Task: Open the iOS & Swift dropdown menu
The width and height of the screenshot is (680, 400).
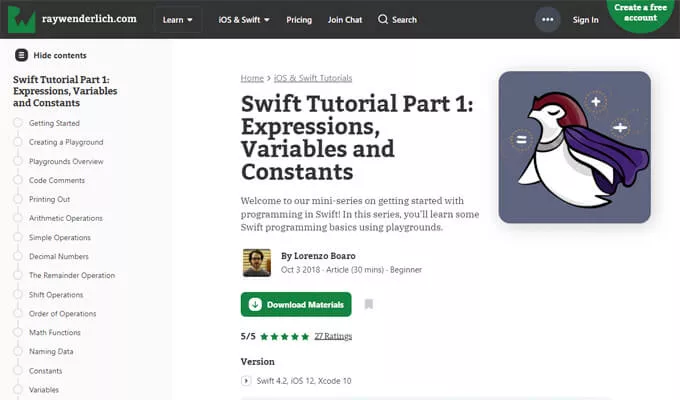Action: pos(244,20)
